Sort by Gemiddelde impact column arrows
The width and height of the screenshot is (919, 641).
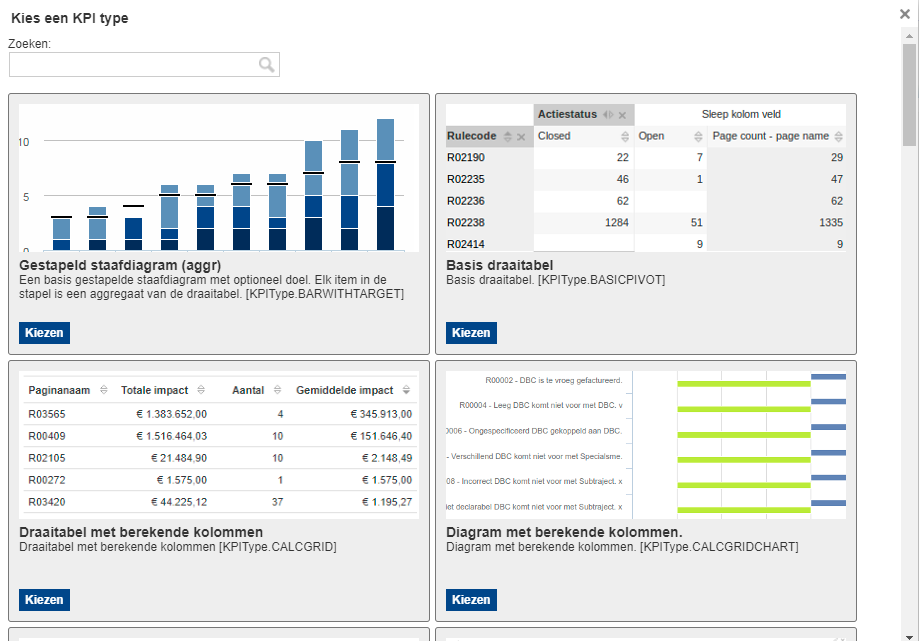point(407,390)
